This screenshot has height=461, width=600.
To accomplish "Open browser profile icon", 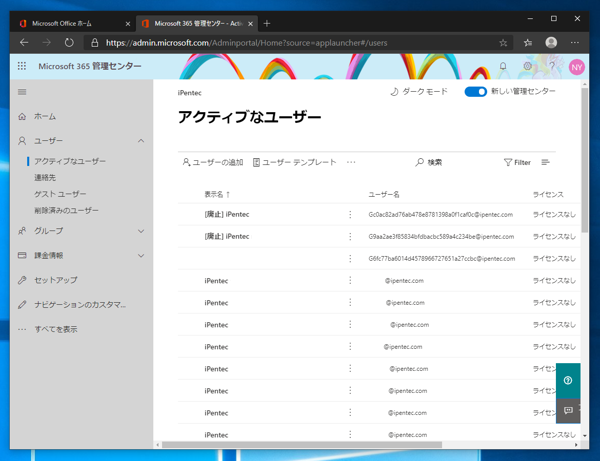I will click(551, 42).
